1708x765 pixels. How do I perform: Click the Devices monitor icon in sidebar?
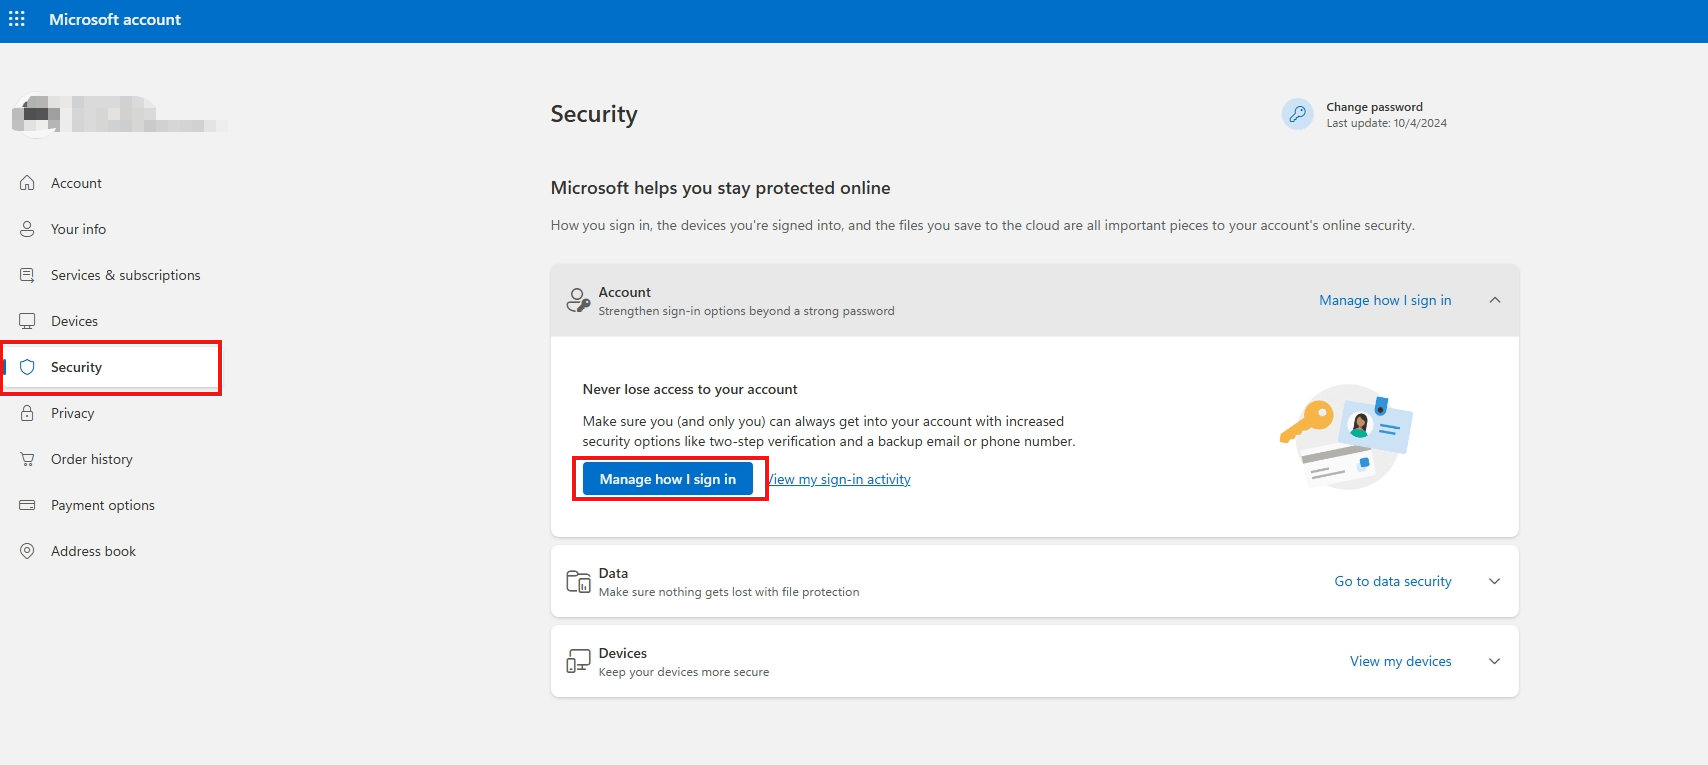coord(27,321)
